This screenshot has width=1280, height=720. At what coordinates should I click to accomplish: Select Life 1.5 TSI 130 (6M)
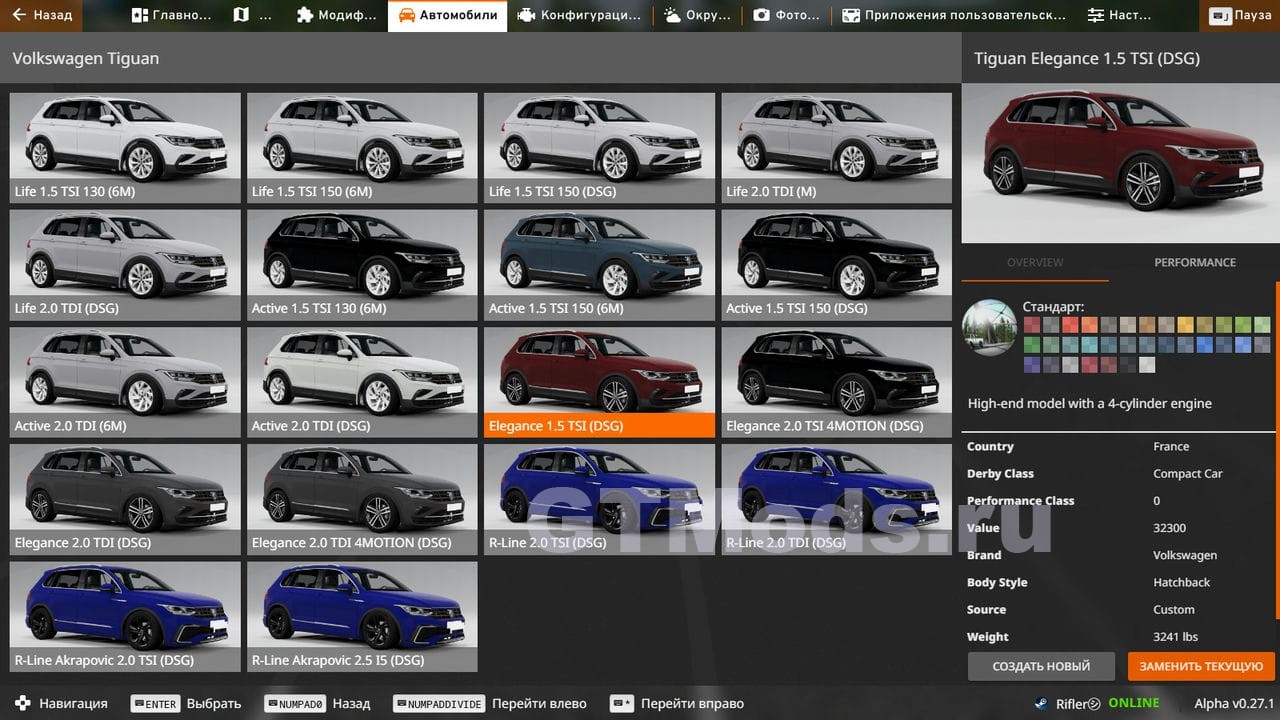click(125, 148)
